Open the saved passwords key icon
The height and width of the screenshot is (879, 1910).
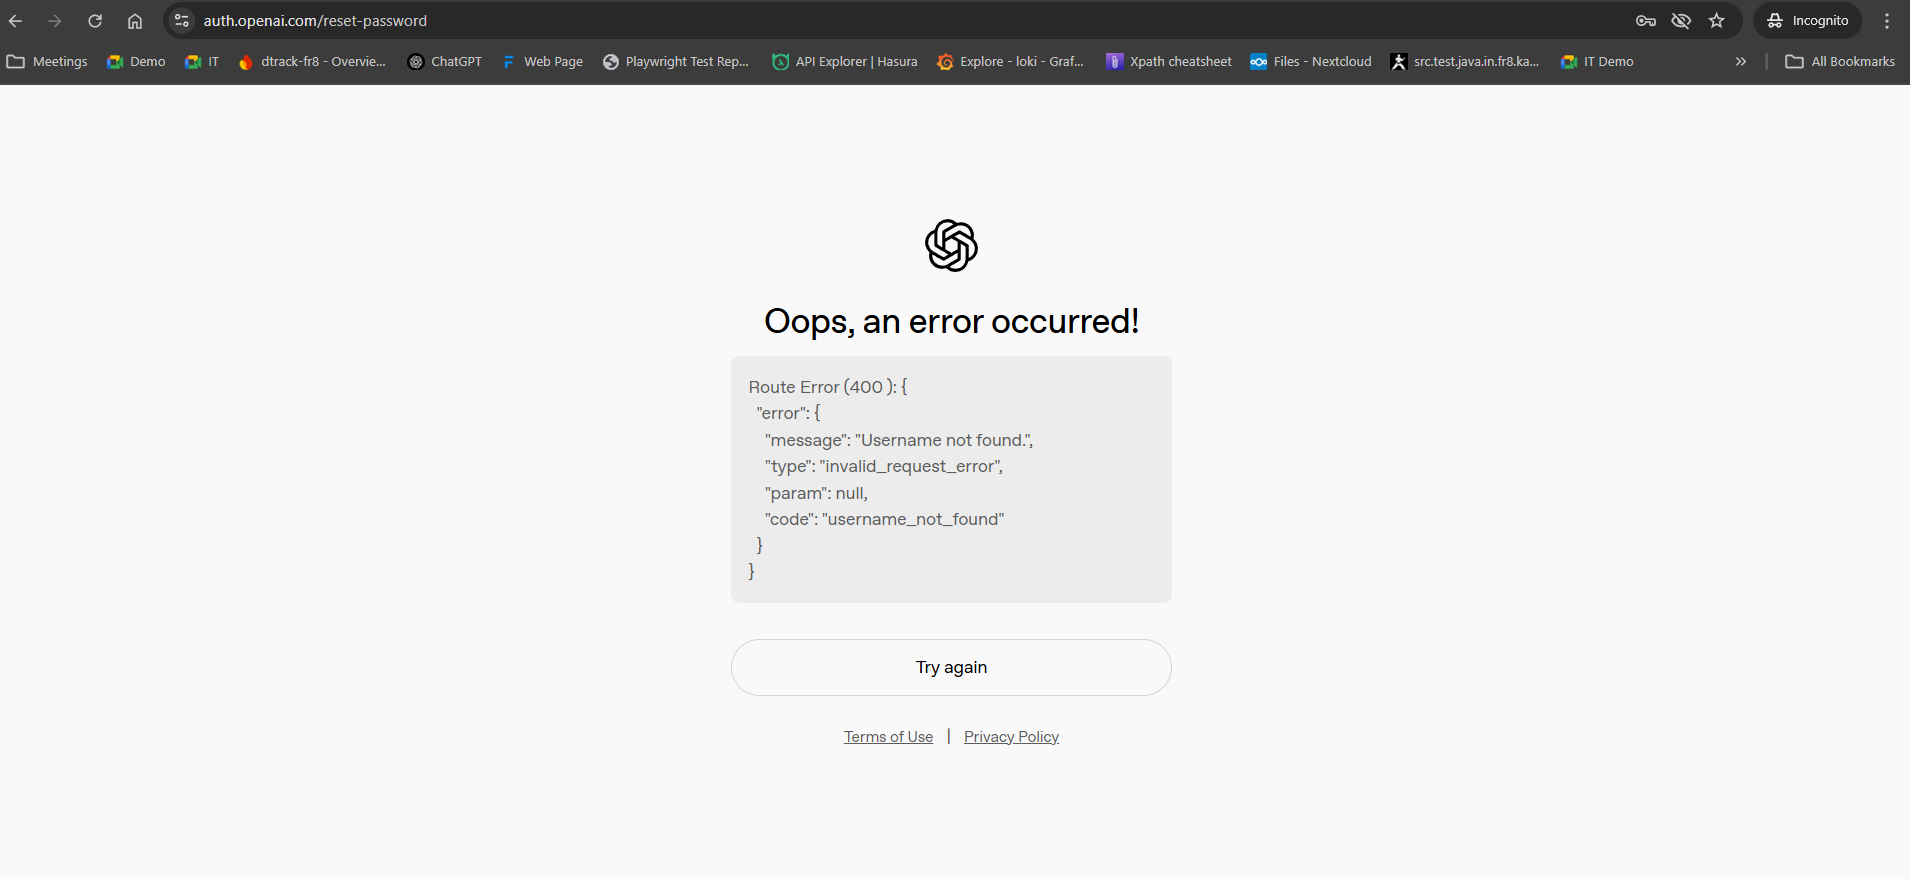tap(1646, 21)
